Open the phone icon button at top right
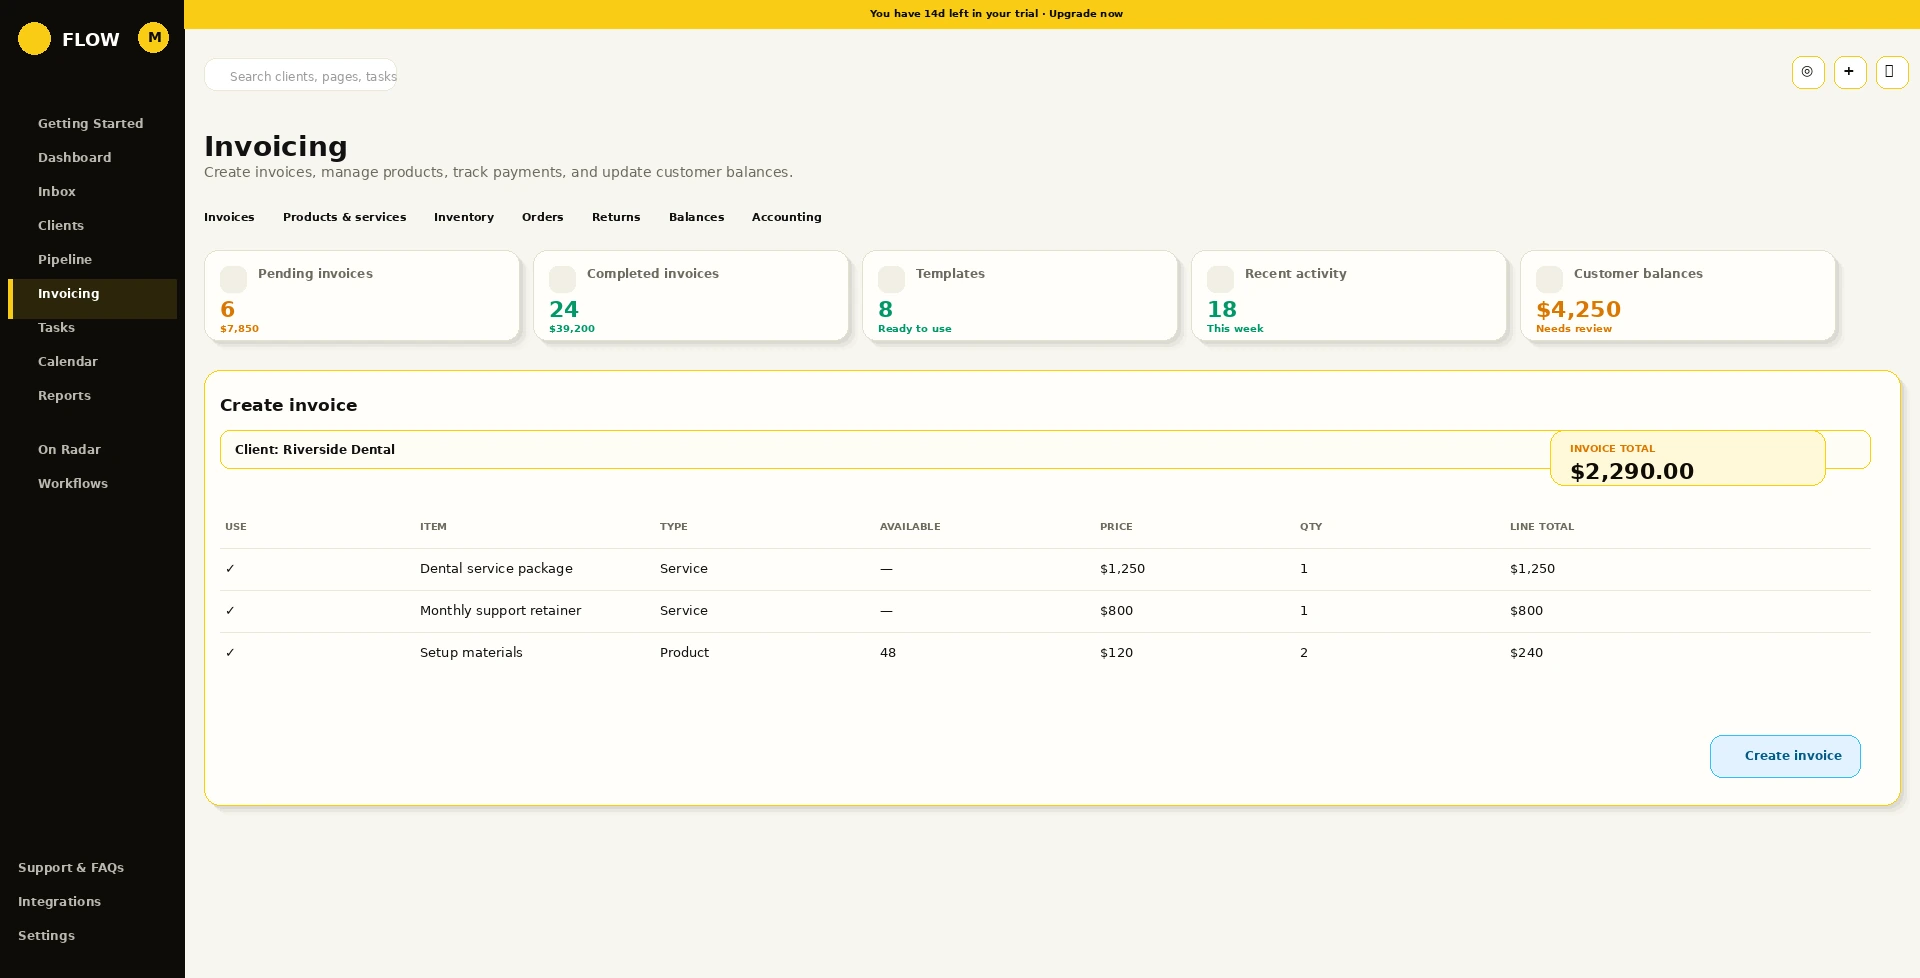Viewport: 1920px width, 978px height. [x=1892, y=72]
